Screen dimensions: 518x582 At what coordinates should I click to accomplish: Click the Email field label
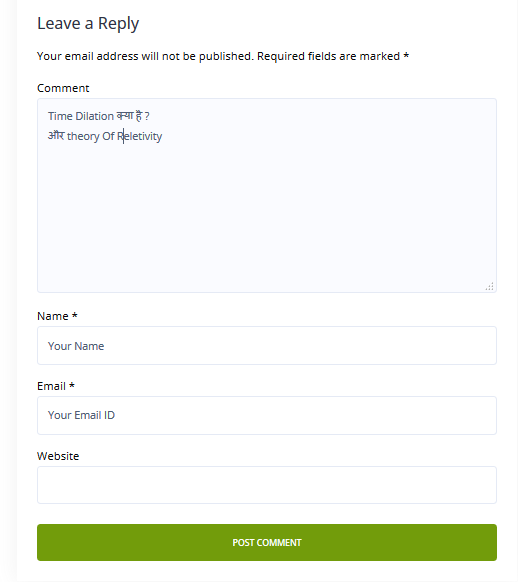coord(51,386)
